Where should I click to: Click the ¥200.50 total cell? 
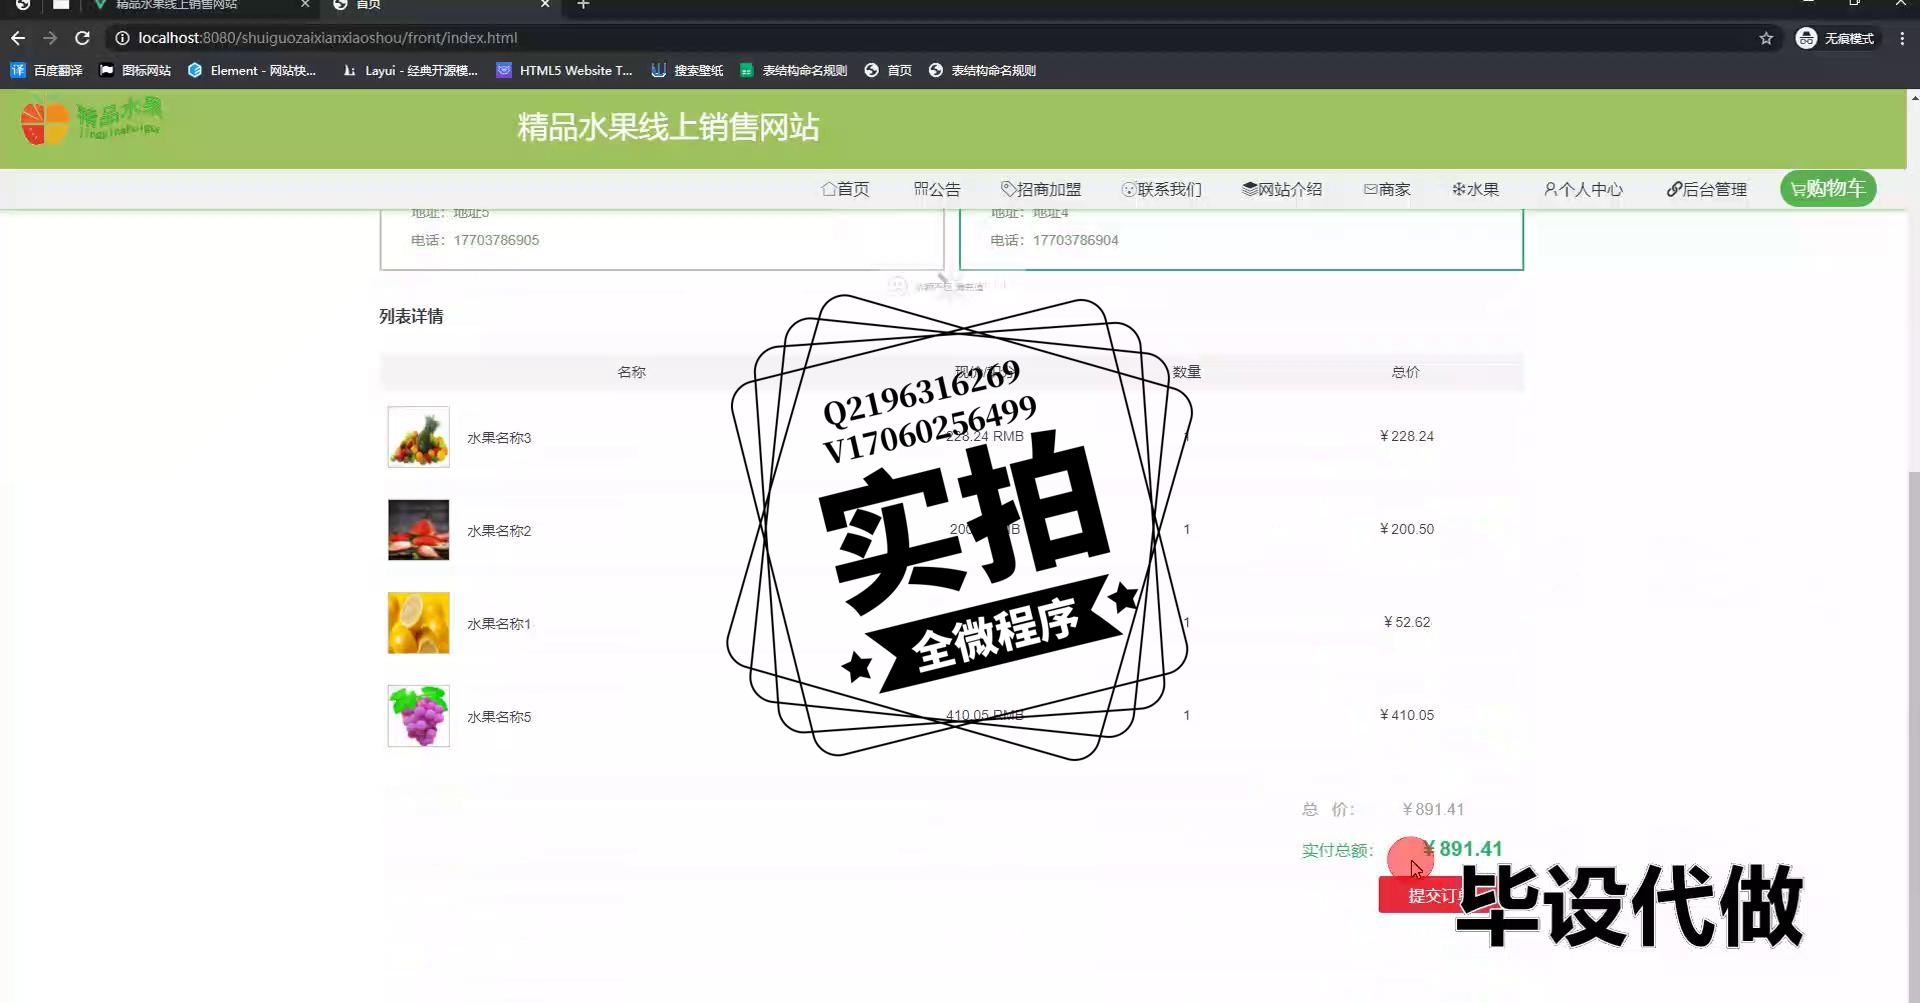coord(1406,529)
